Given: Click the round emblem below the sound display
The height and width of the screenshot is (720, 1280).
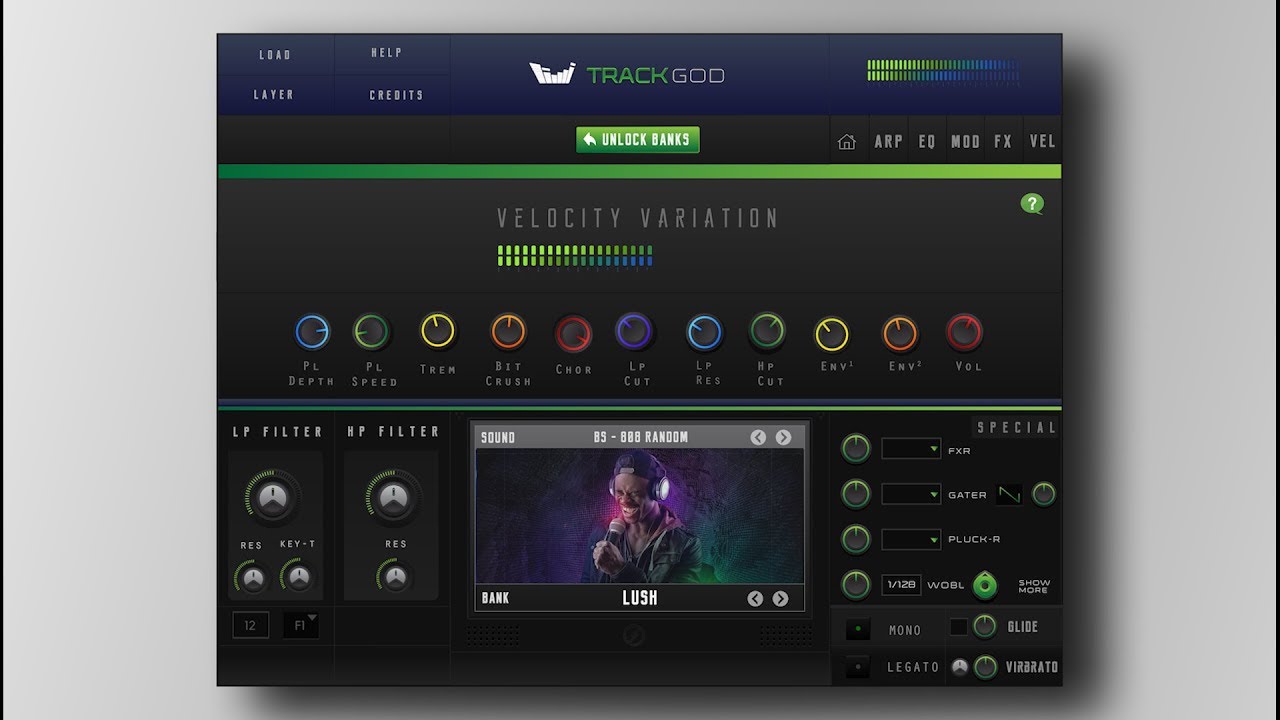Looking at the screenshot, I should [x=633, y=636].
